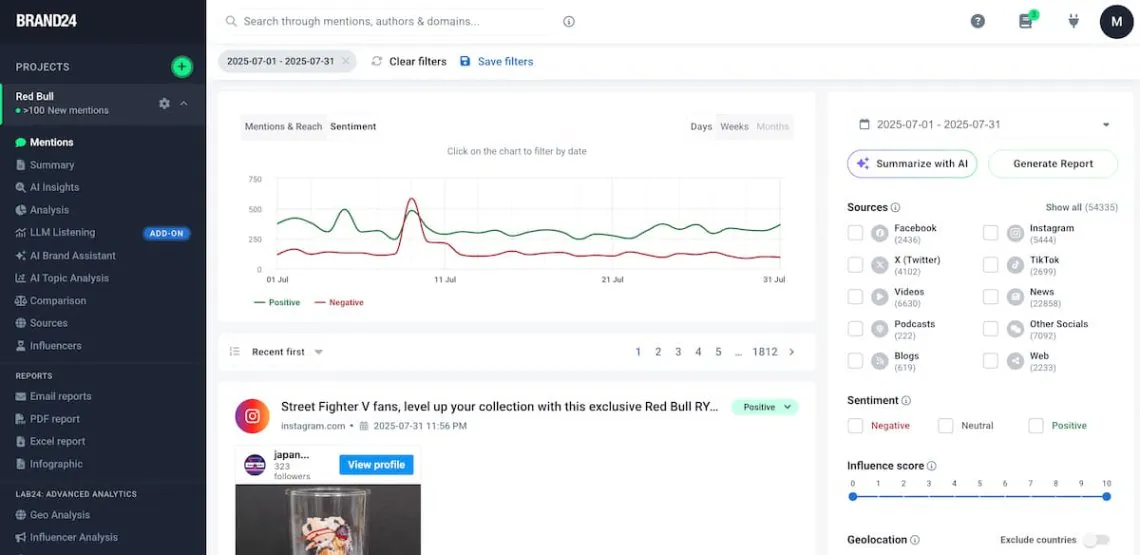Viewport: 1140px width, 555px height.
Task: Click the Excel report file icon
Action: pyautogui.click(x=20, y=442)
